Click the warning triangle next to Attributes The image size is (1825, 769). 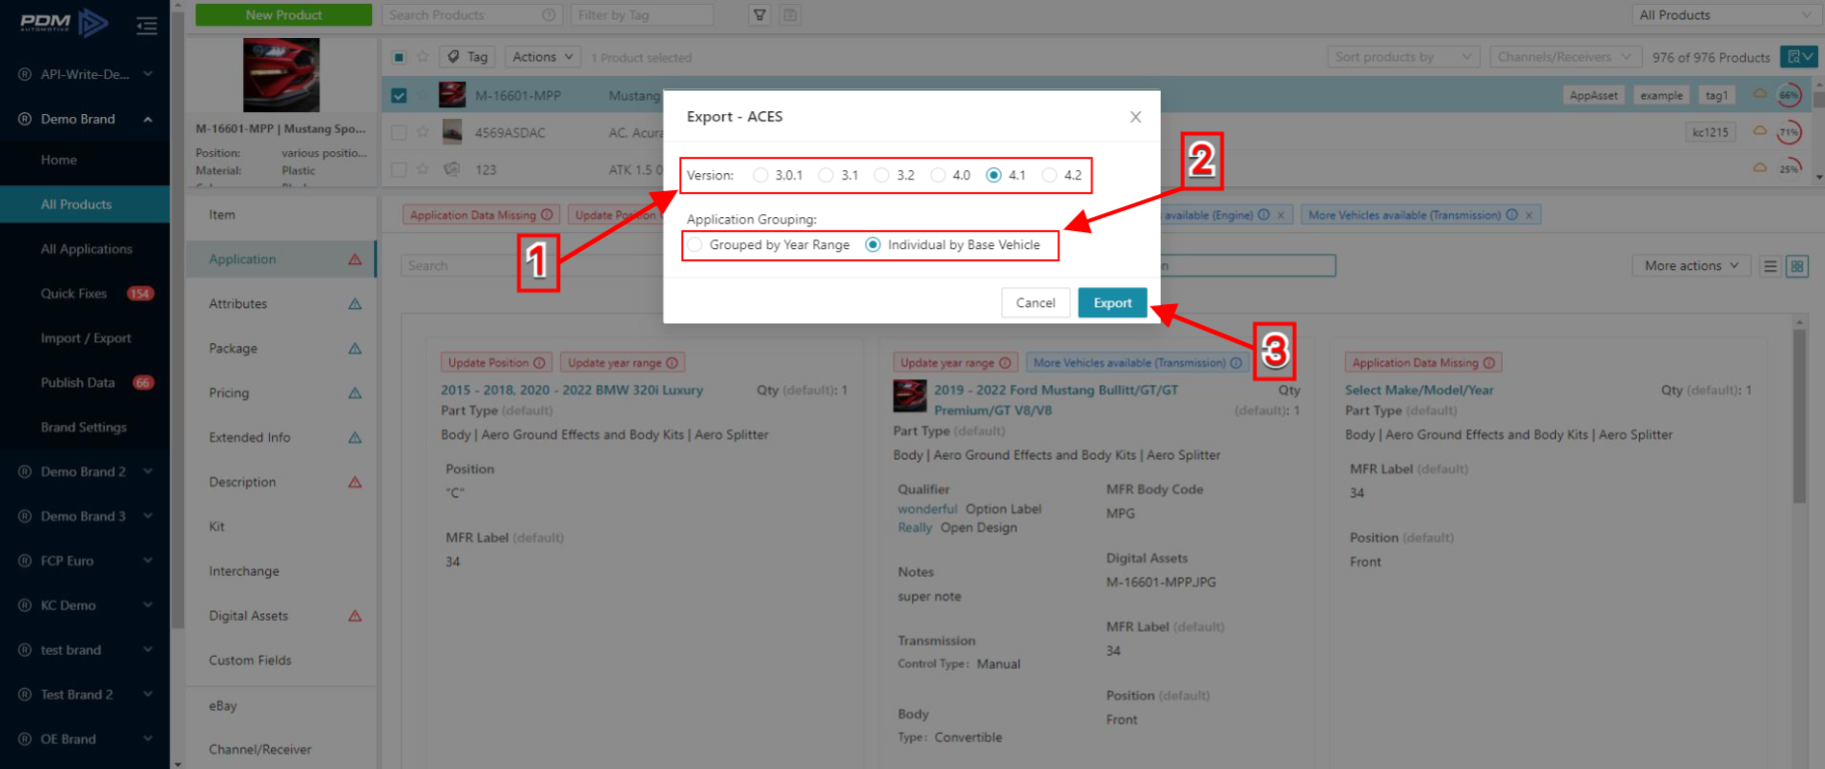(355, 304)
